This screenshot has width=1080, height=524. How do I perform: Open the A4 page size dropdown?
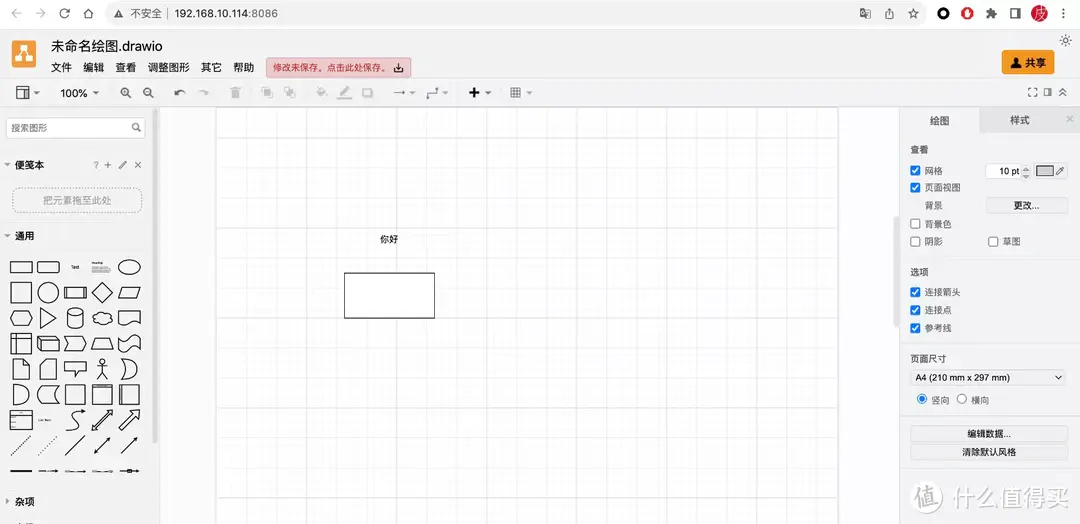tap(988, 377)
